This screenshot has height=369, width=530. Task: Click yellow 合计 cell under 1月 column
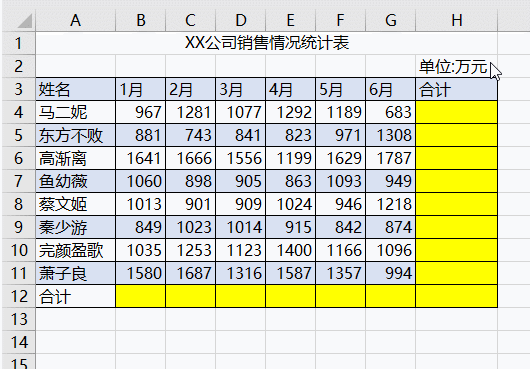coord(141,296)
